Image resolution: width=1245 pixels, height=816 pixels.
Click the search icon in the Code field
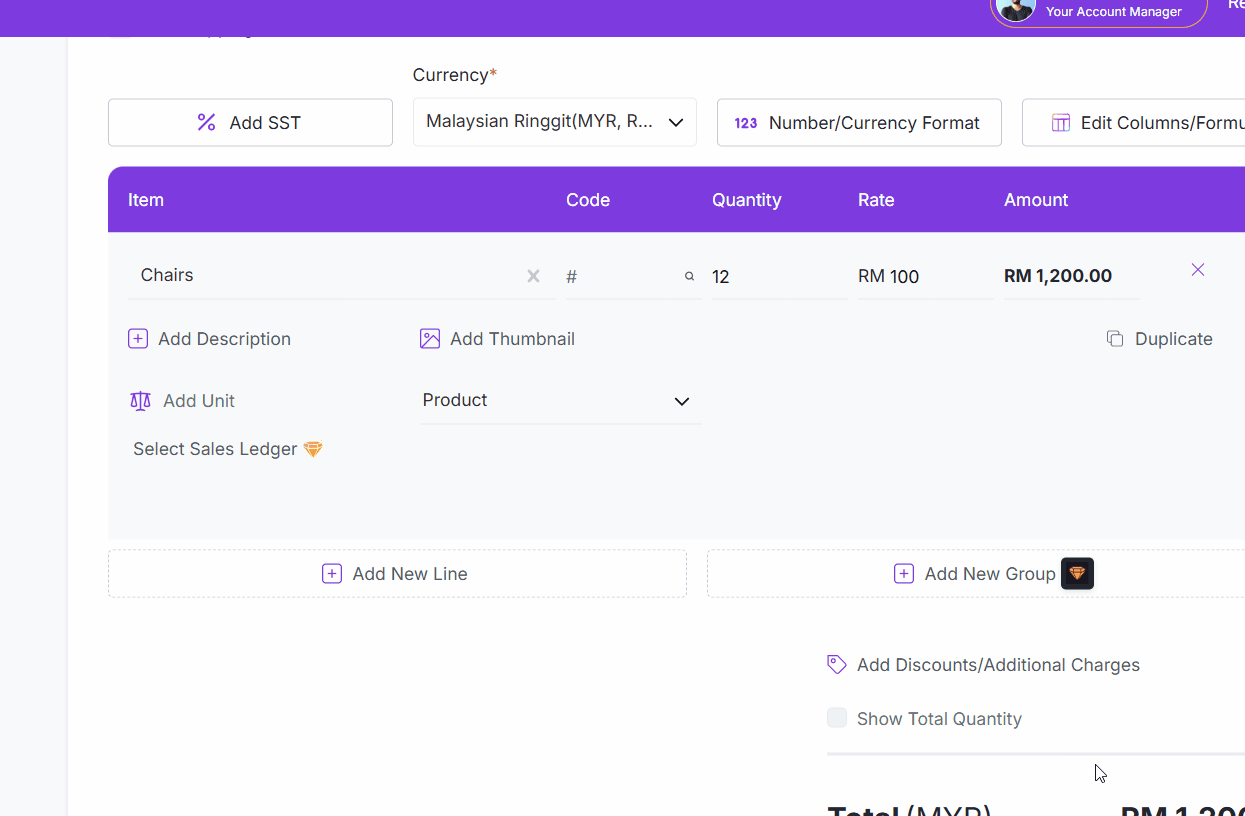coord(689,276)
